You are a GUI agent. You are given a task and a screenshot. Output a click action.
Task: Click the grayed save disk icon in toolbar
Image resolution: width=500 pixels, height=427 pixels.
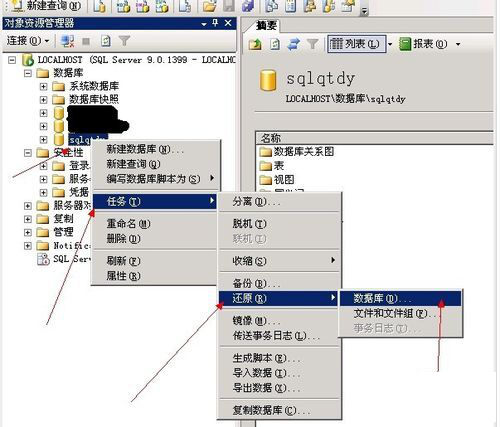[x=229, y=6]
